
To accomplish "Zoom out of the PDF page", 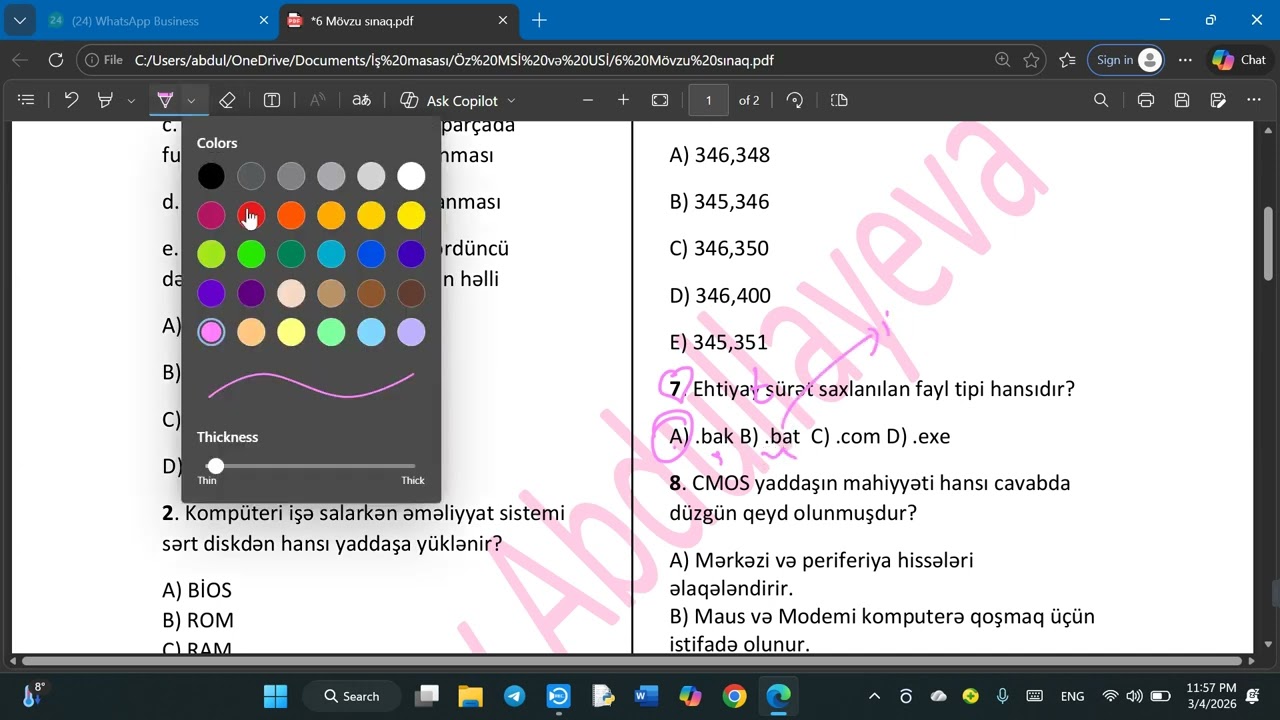I will [588, 100].
